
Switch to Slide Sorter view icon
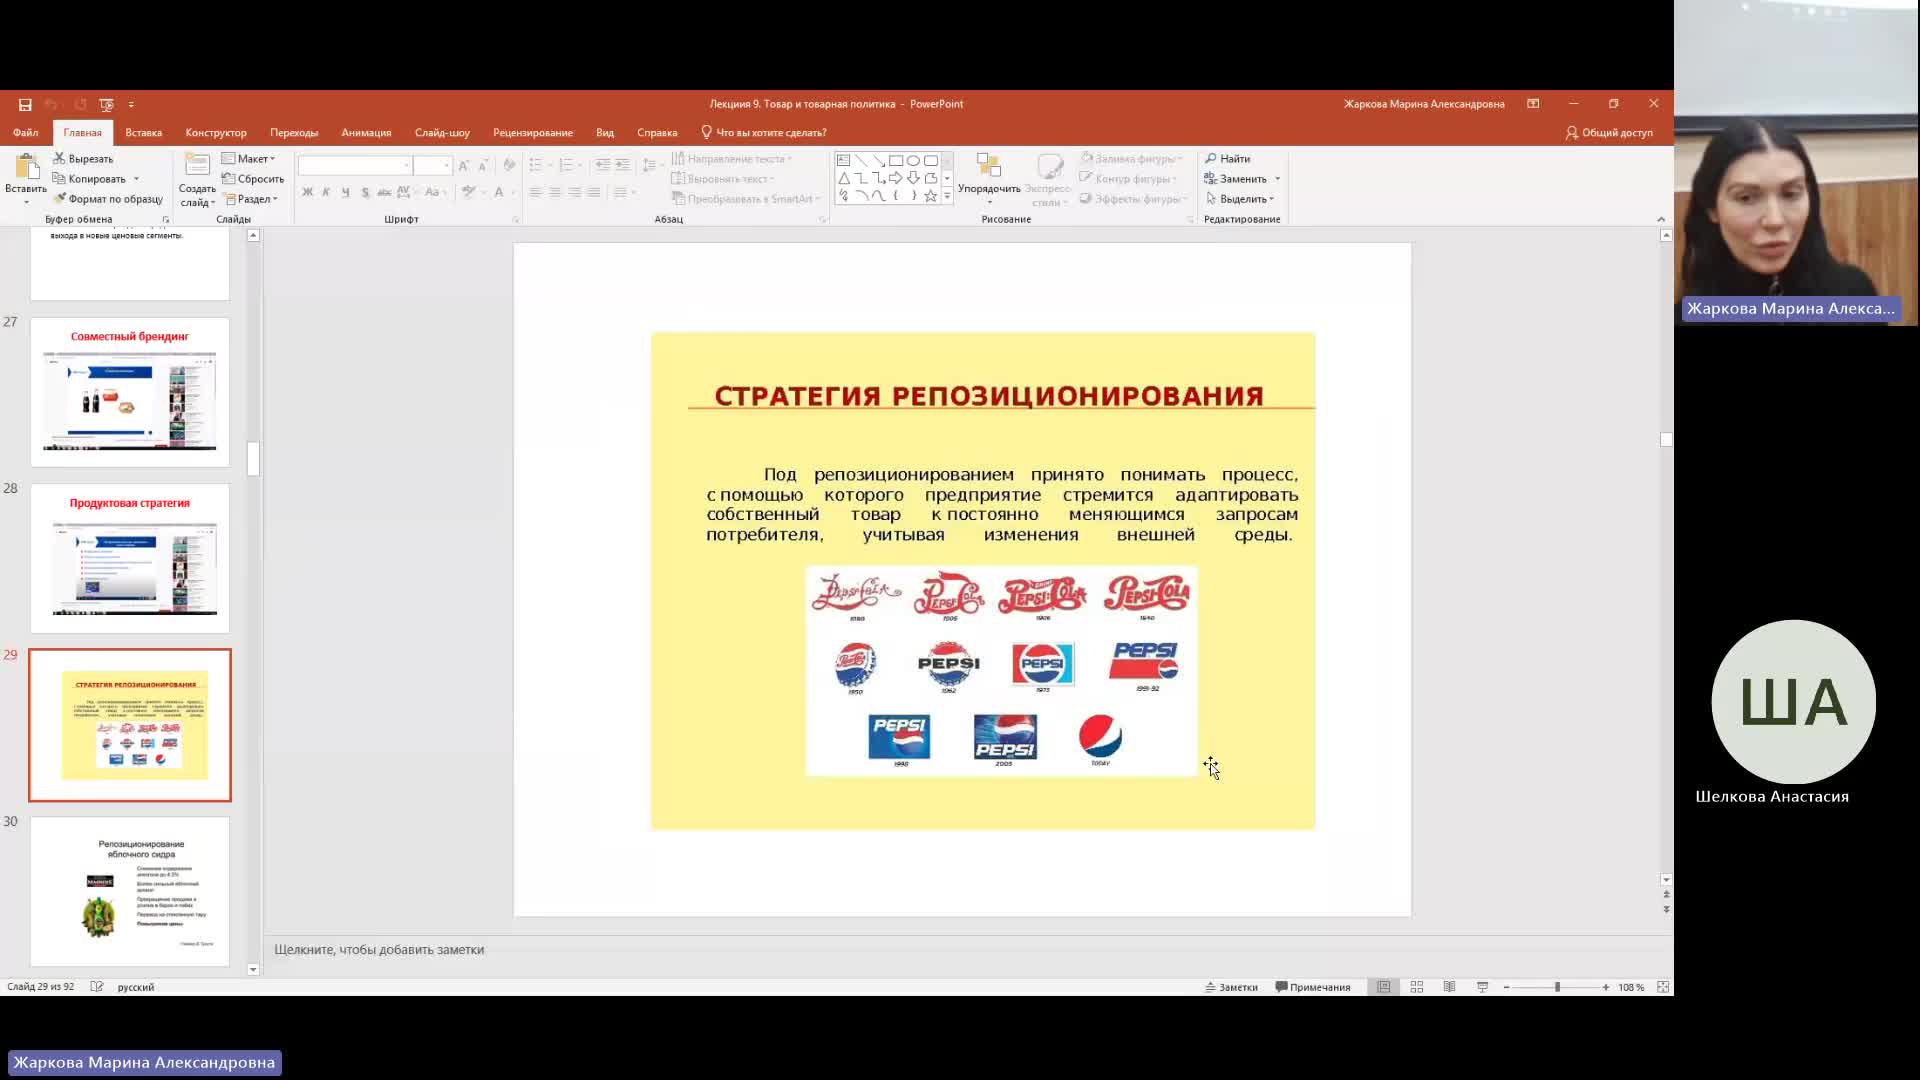(x=1417, y=987)
